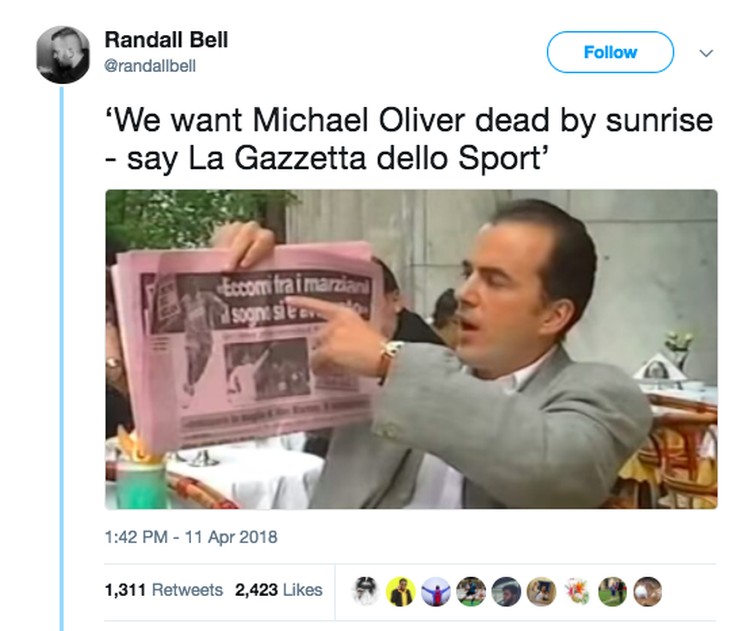The height and width of the screenshot is (631, 750).
Task: Open the pink newspaper image in tweet
Action: 411,349
